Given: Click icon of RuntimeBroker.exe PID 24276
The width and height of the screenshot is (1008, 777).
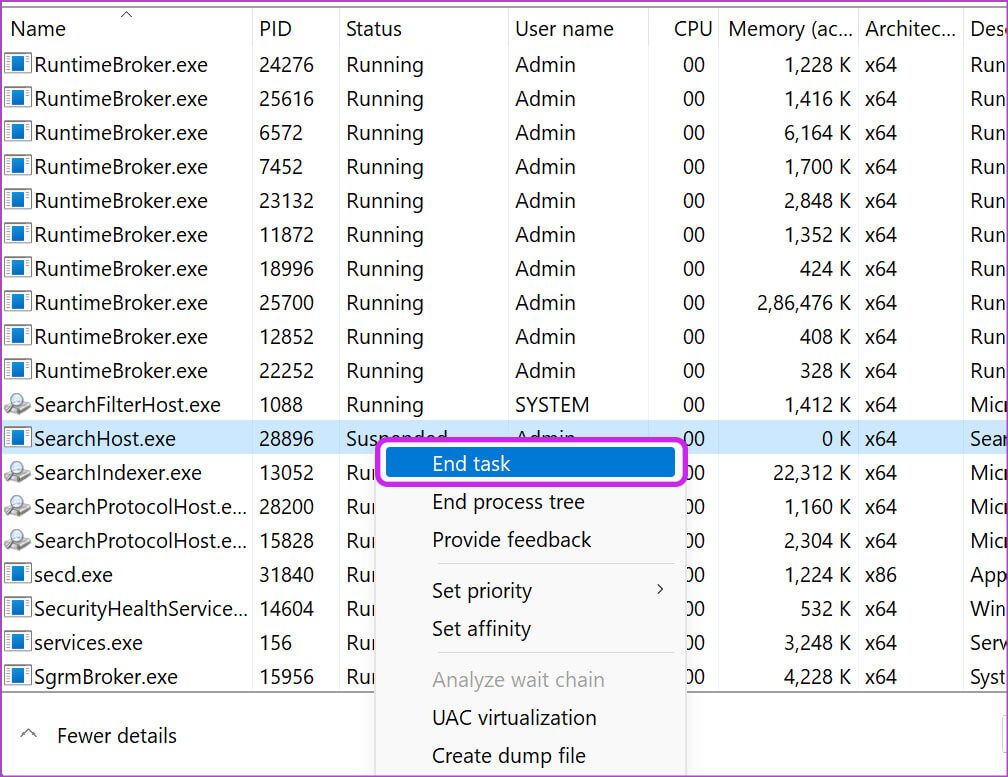Looking at the screenshot, I should click(17, 64).
